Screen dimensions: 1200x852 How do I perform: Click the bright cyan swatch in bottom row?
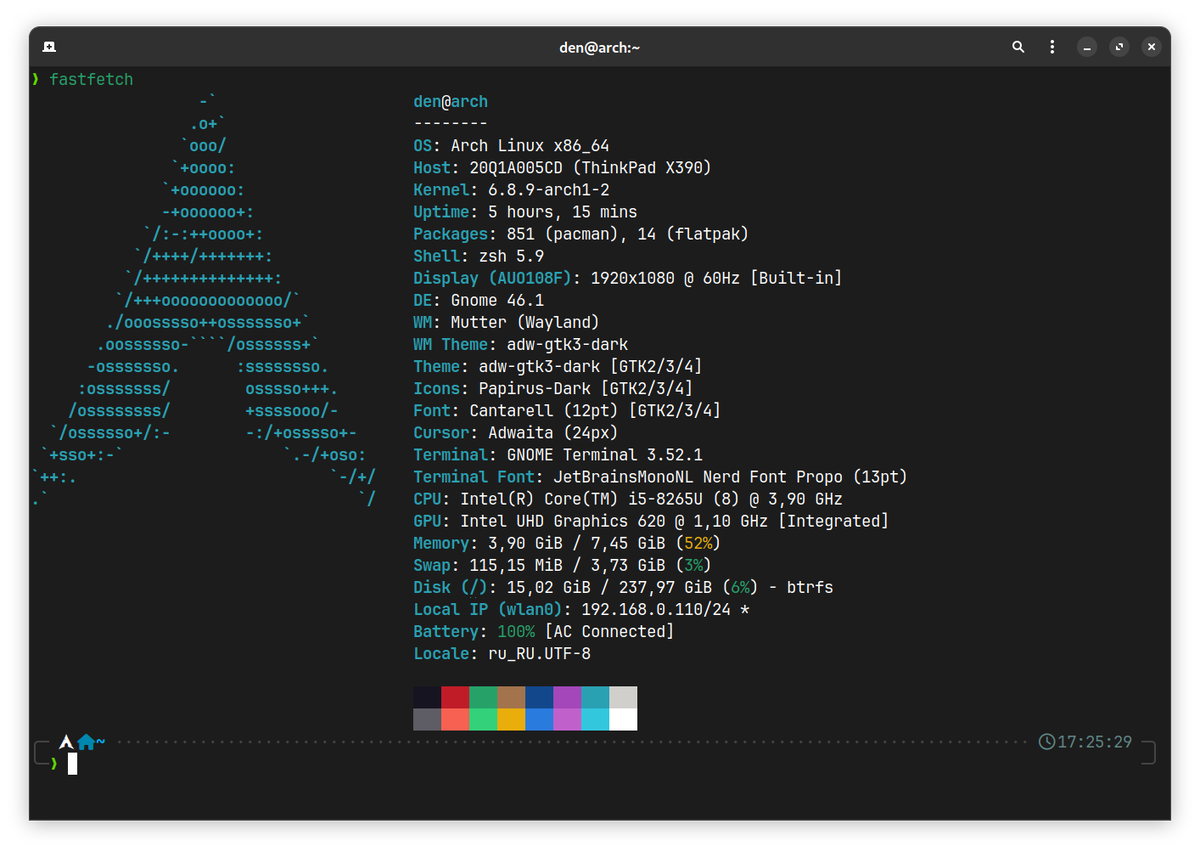click(595, 719)
